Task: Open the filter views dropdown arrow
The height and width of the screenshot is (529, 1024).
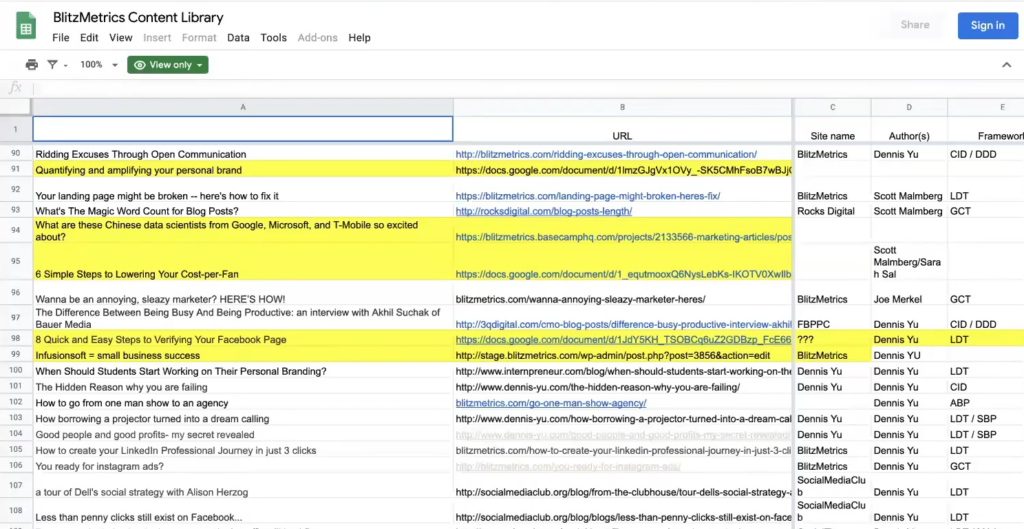Action: click(66, 65)
